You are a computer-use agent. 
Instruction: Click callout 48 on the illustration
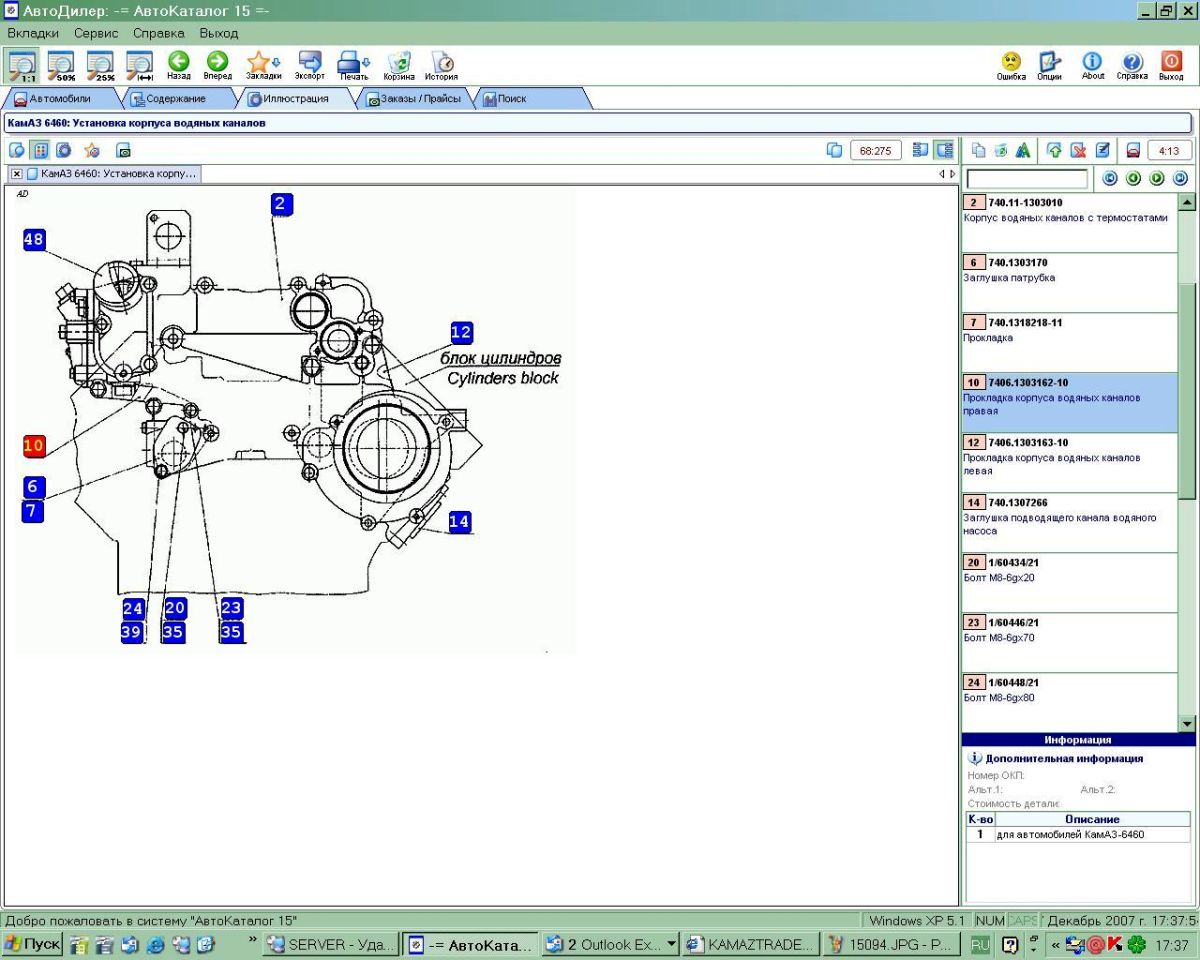[35, 239]
